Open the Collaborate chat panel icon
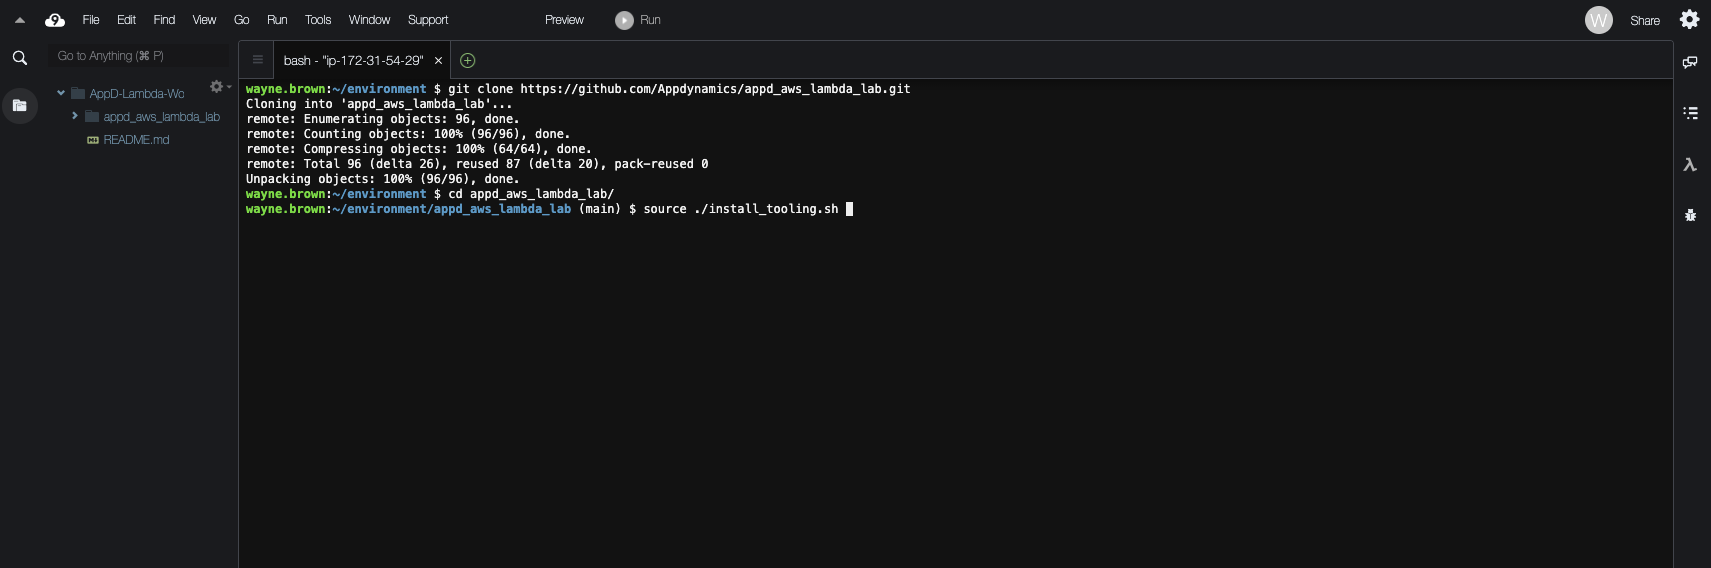1711x568 pixels. pos(1690,62)
